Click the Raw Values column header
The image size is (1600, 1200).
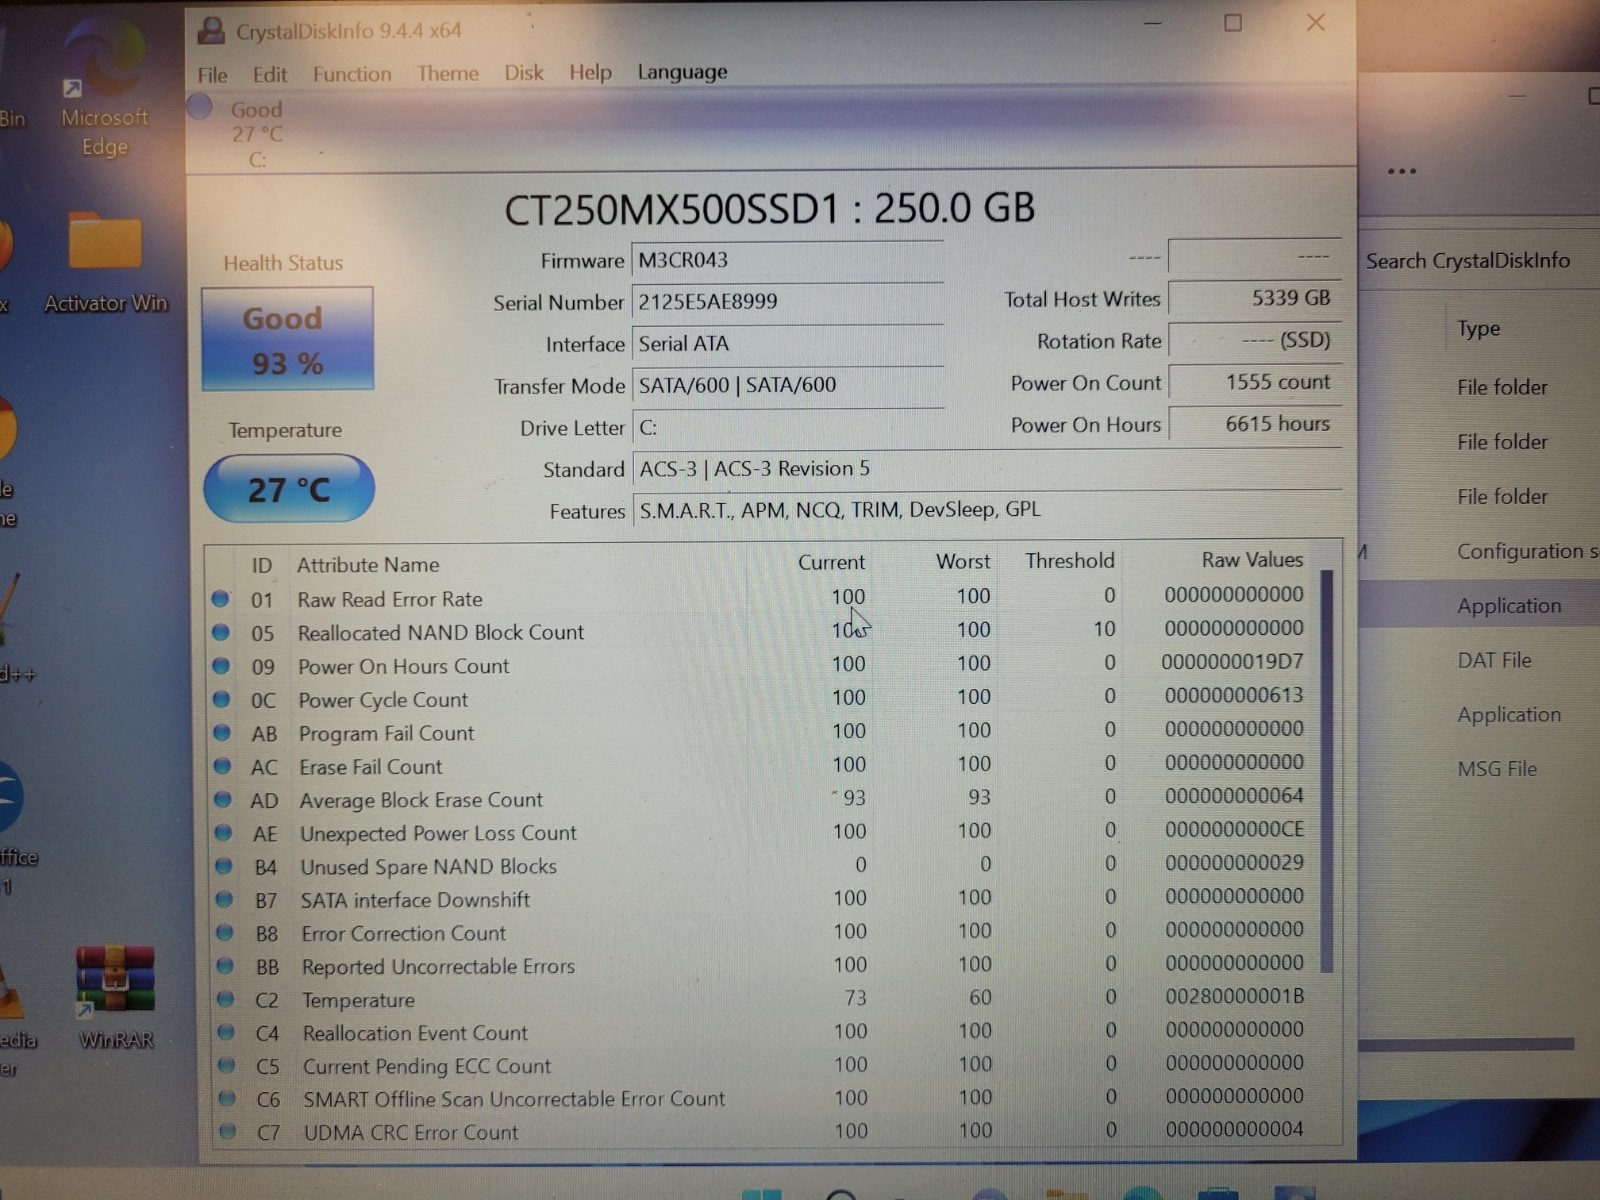[1252, 560]
